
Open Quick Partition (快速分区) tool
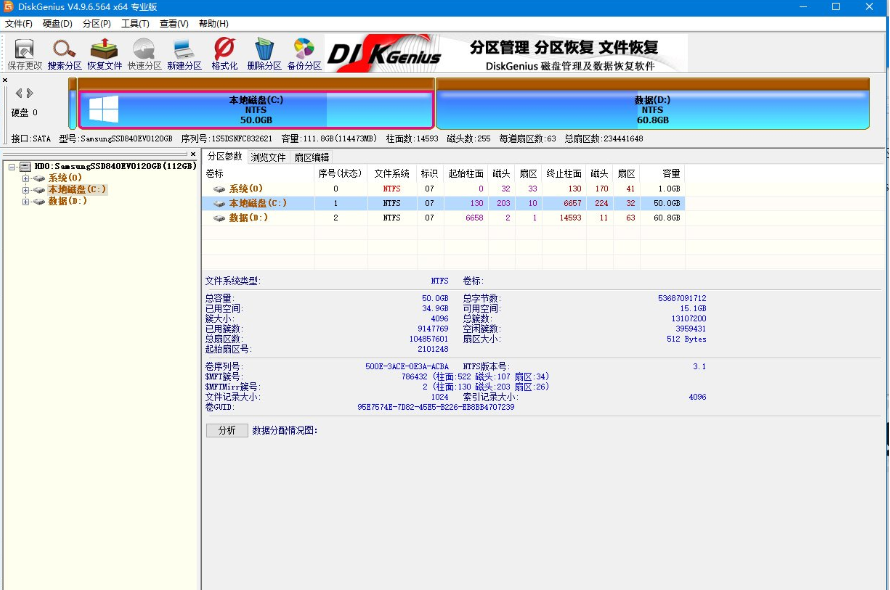144,54
